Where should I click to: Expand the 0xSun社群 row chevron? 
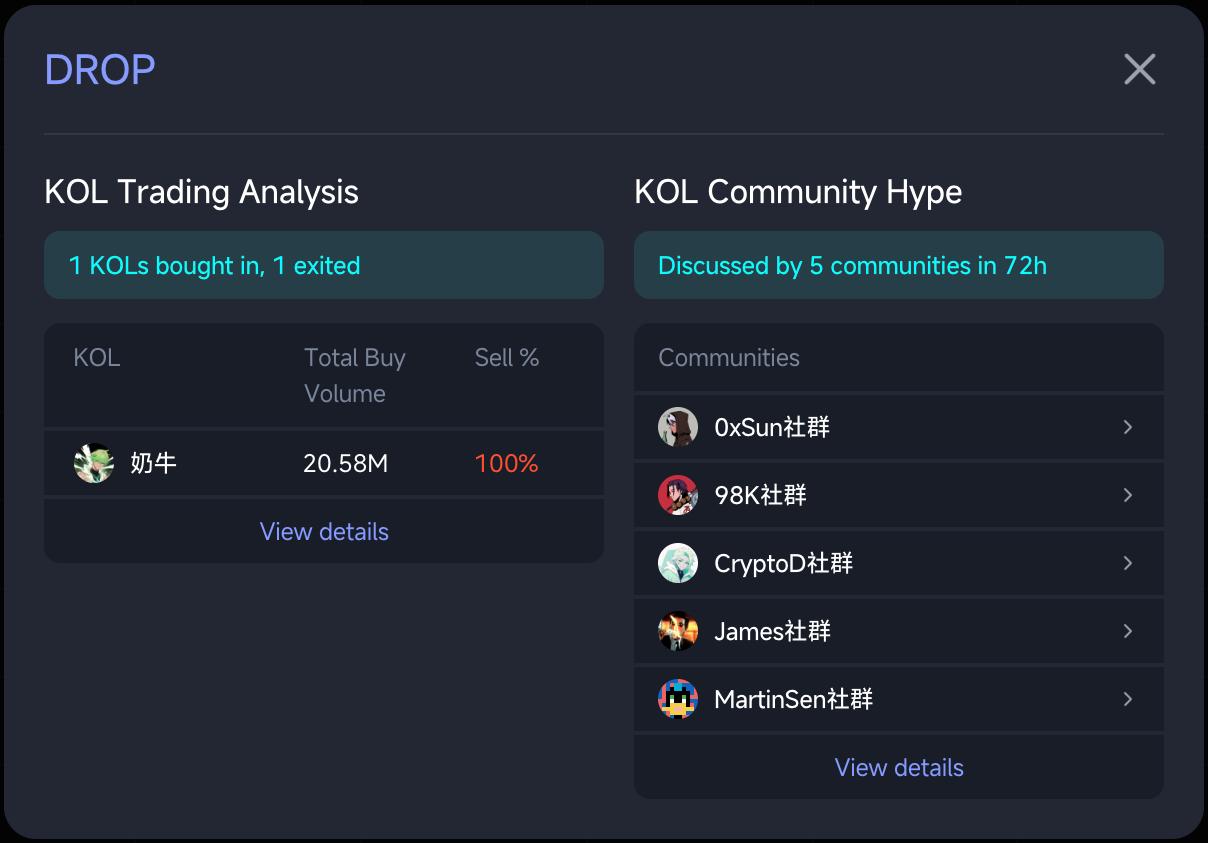pos(1127,427)
